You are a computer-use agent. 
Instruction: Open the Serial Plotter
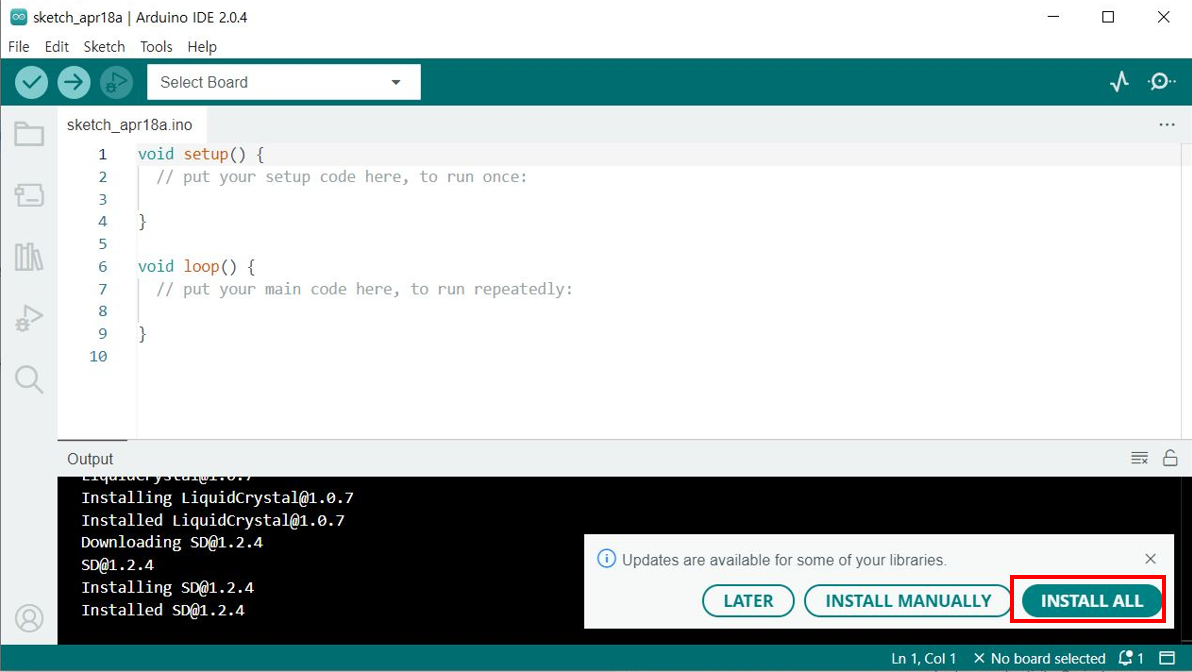1119,81
